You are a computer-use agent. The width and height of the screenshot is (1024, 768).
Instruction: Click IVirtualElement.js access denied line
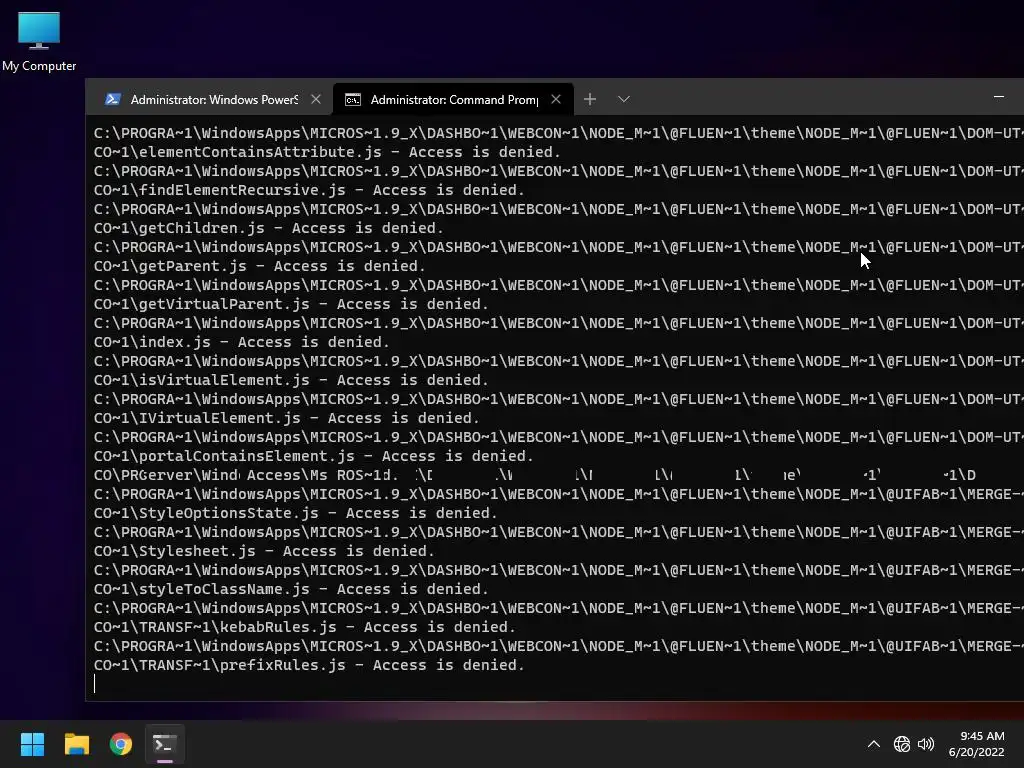[x=287, y=418]
